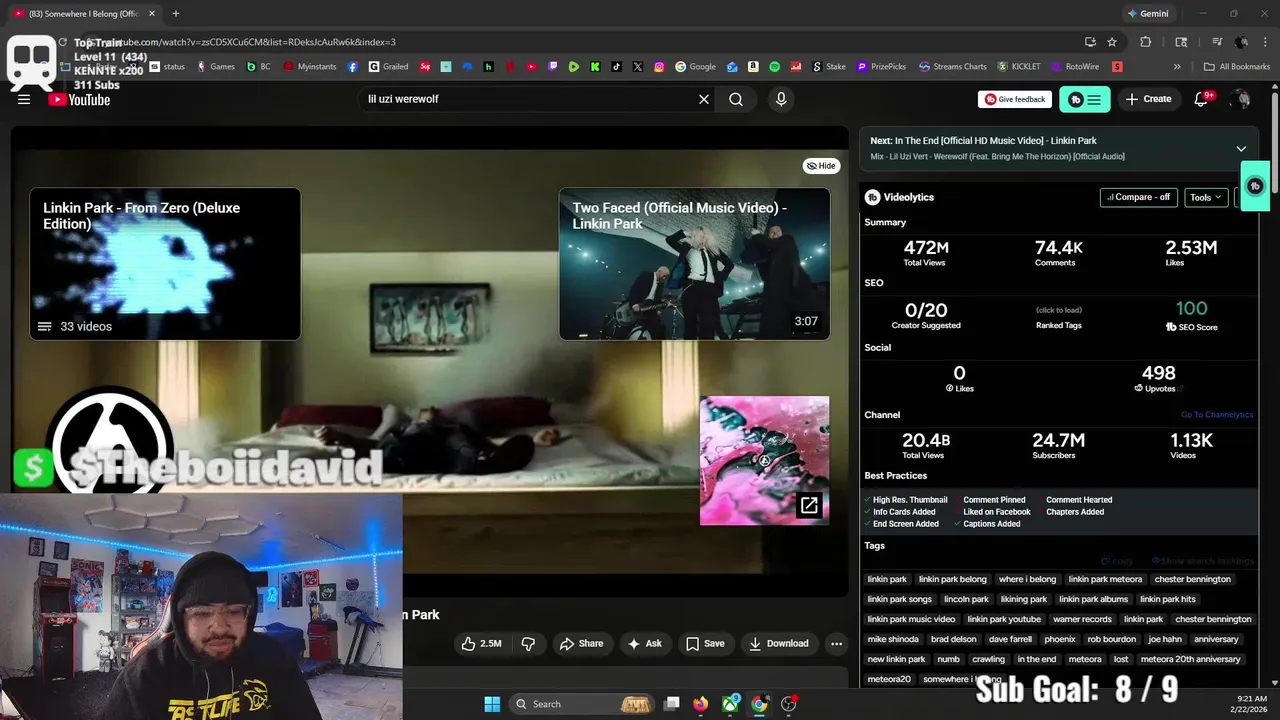Open the TikTok bookmark icon
The image size is (1280, 720).
pos(616,67)
